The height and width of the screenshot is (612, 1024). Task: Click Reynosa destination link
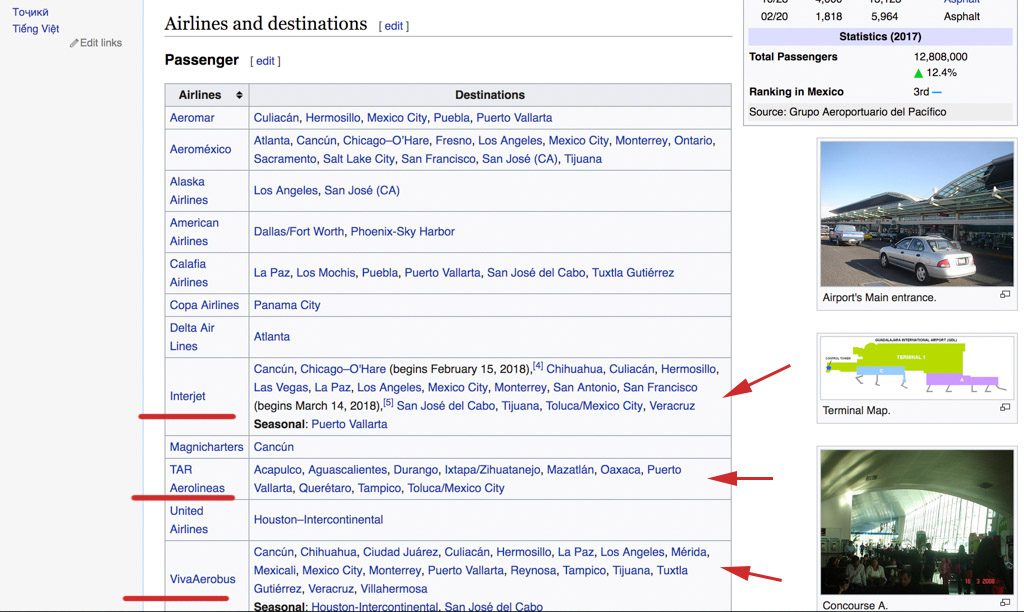pyautogui.click(x=533, y=570)
